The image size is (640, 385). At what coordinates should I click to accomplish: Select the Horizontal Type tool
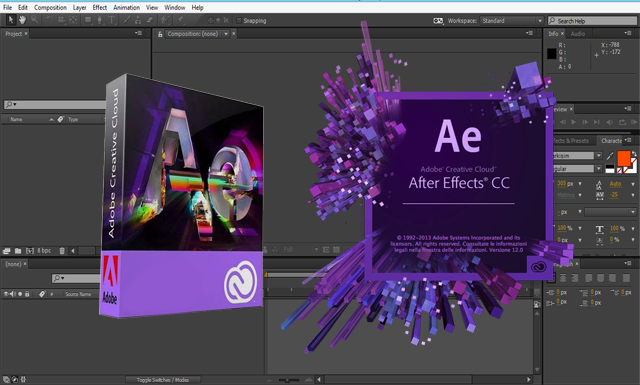(x=111, y=20)
